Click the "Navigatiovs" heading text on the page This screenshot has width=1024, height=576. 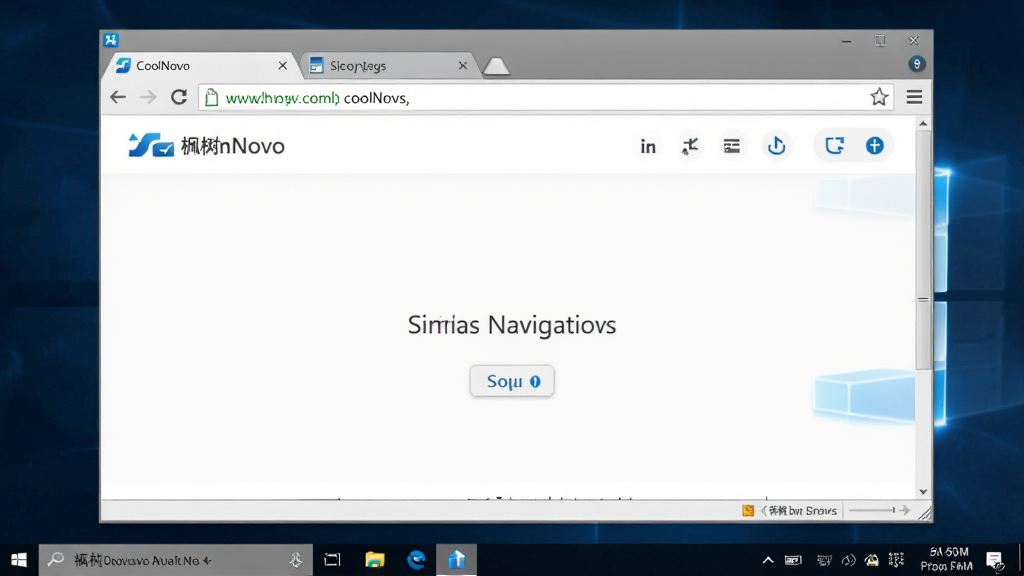point(552,325)
